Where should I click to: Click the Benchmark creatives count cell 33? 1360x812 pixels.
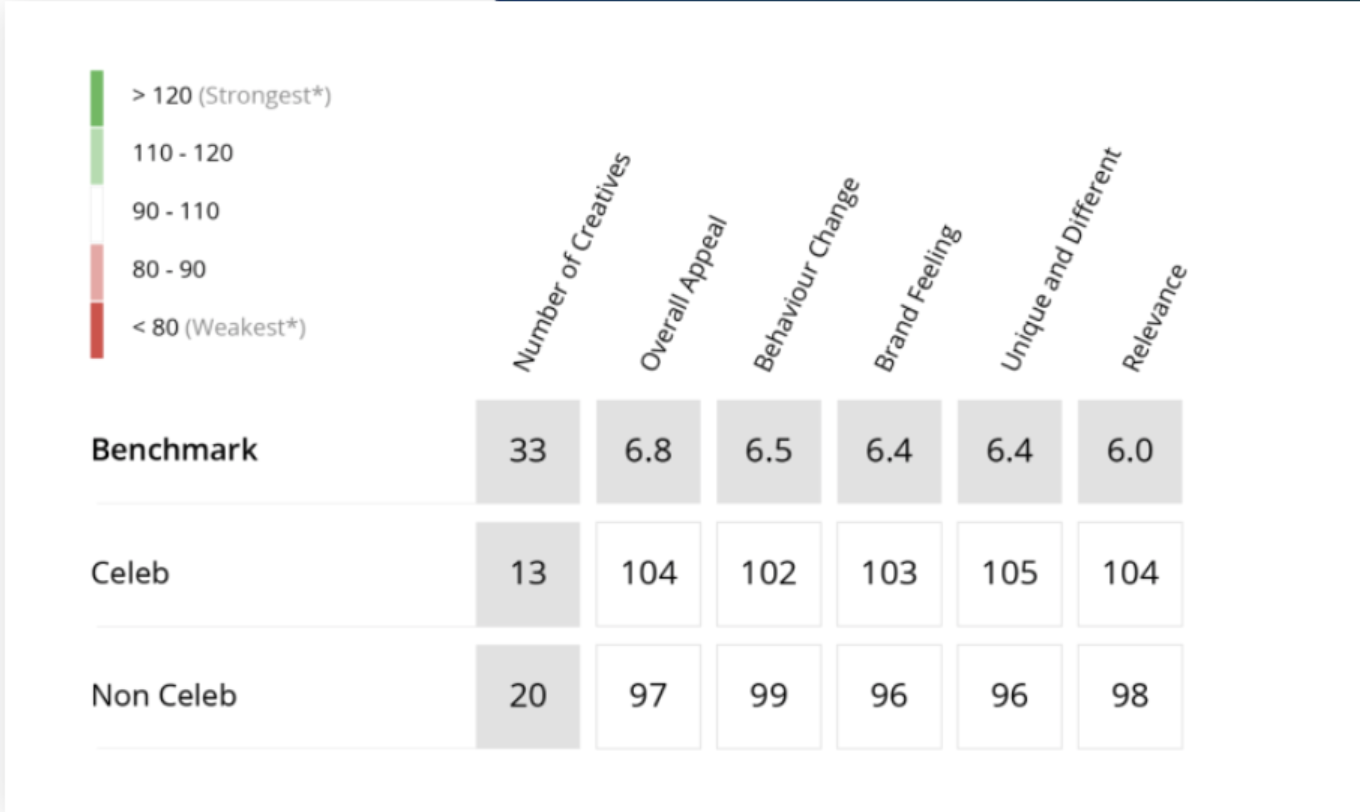528,451
